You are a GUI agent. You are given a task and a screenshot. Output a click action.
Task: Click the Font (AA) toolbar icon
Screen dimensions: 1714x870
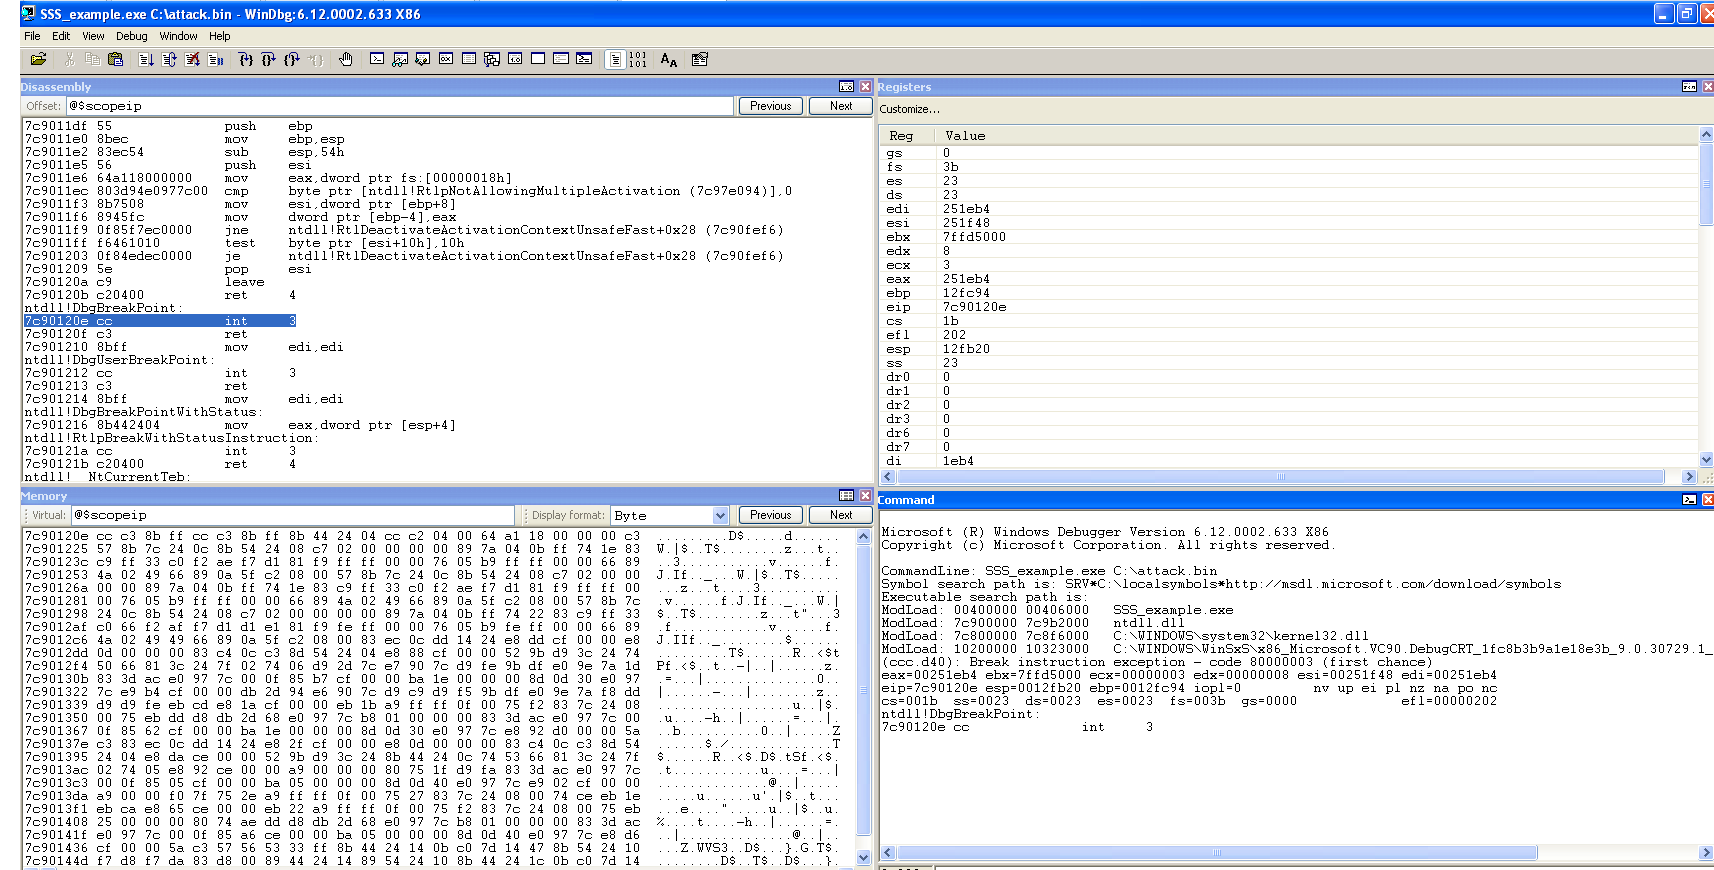[x=669, y=60]
